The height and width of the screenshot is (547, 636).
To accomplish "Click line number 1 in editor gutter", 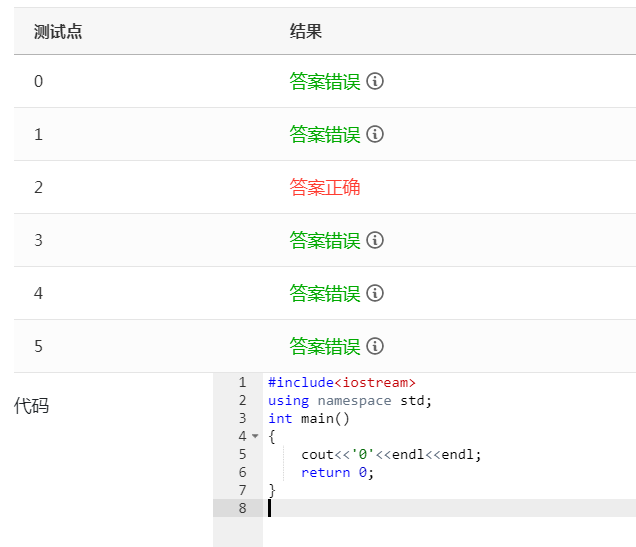I will (x=243, y=382).
